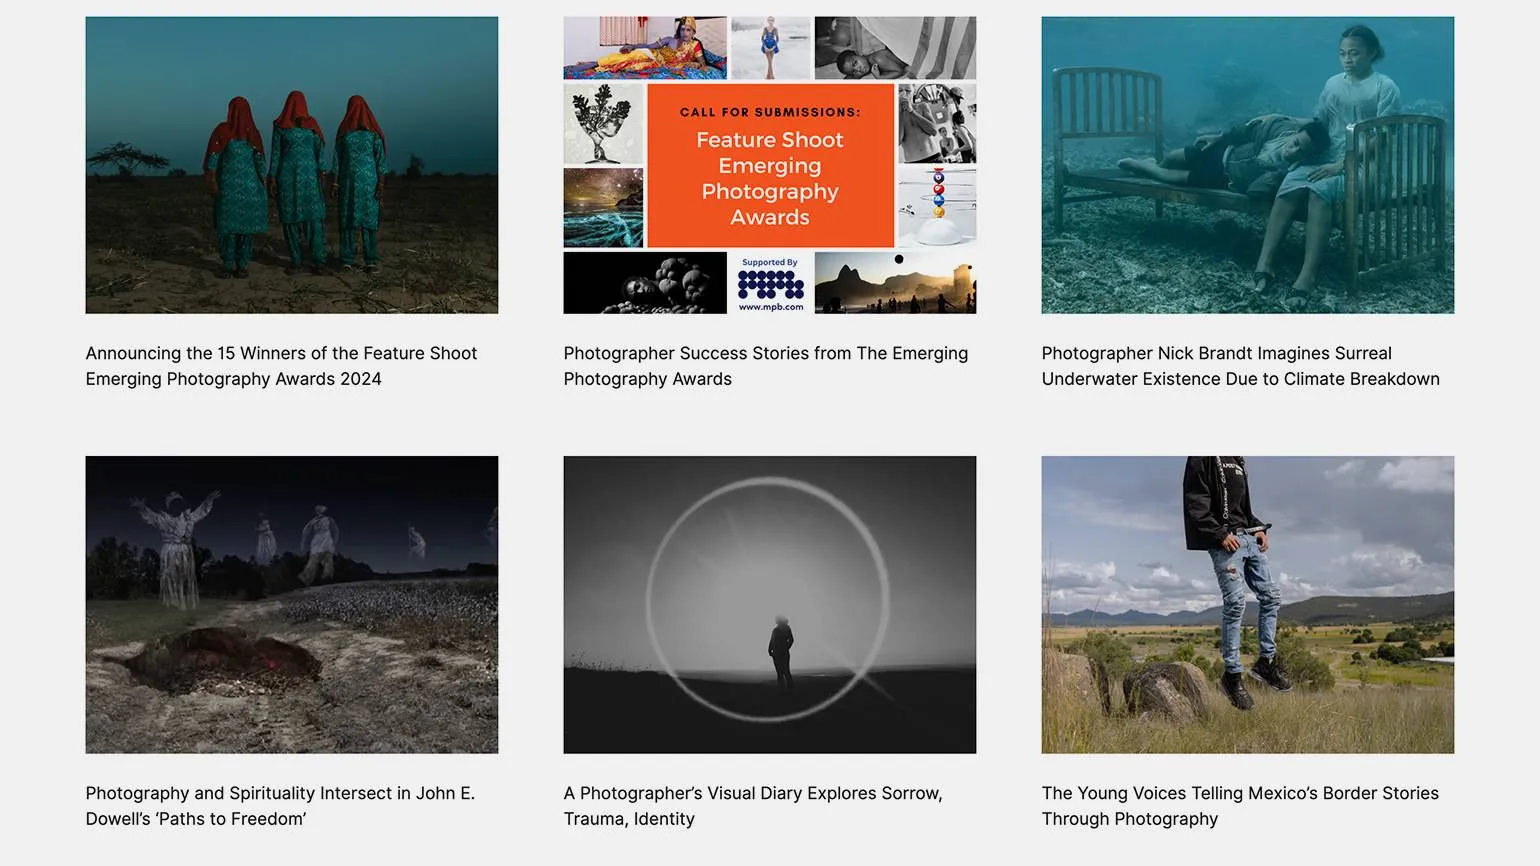Open the 15 Winners 2024 awards article title
The image size is (1540, 866).
click(281, 366)
